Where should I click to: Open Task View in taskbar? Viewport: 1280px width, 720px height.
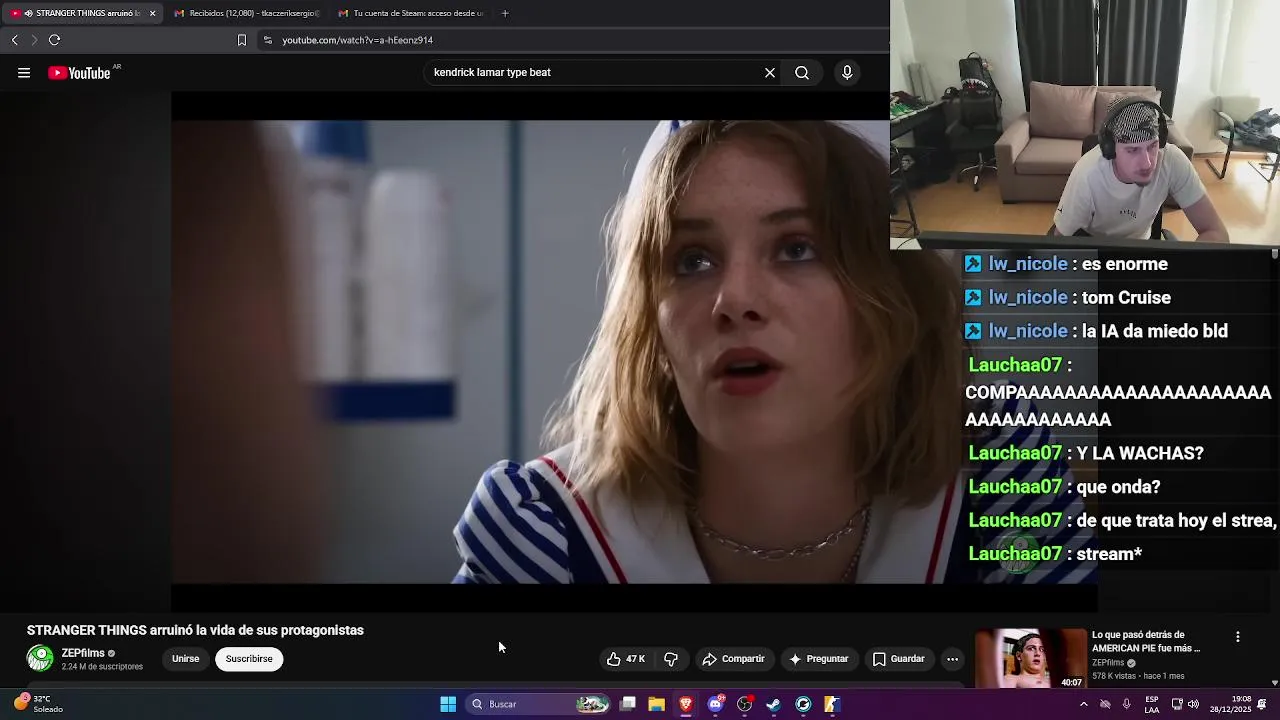(628, 704)
